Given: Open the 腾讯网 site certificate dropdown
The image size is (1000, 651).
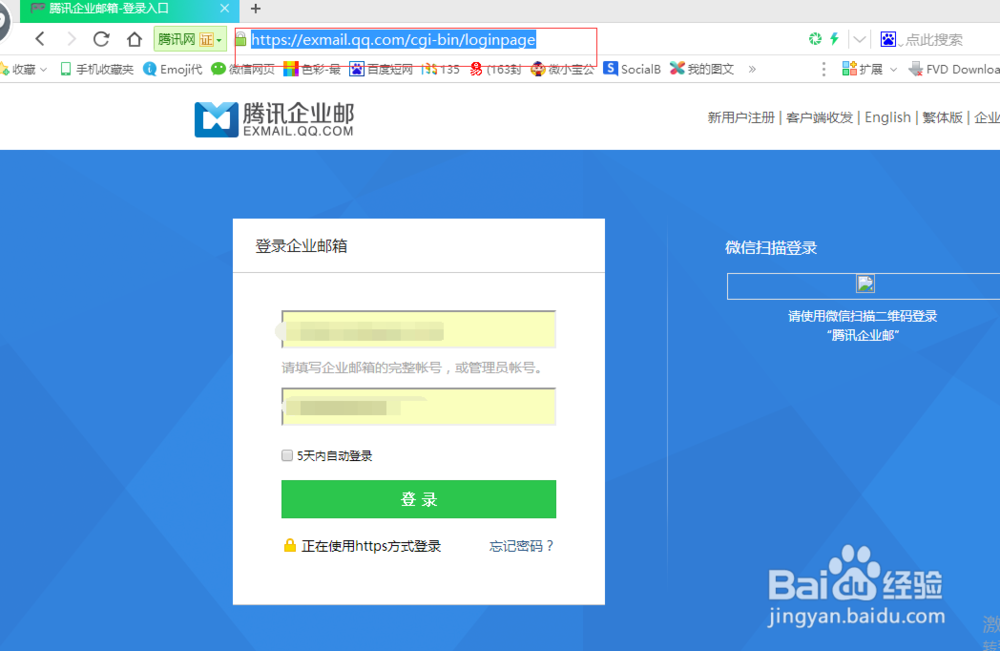Looking at the screenshot, I should click(x=190, y=40).
